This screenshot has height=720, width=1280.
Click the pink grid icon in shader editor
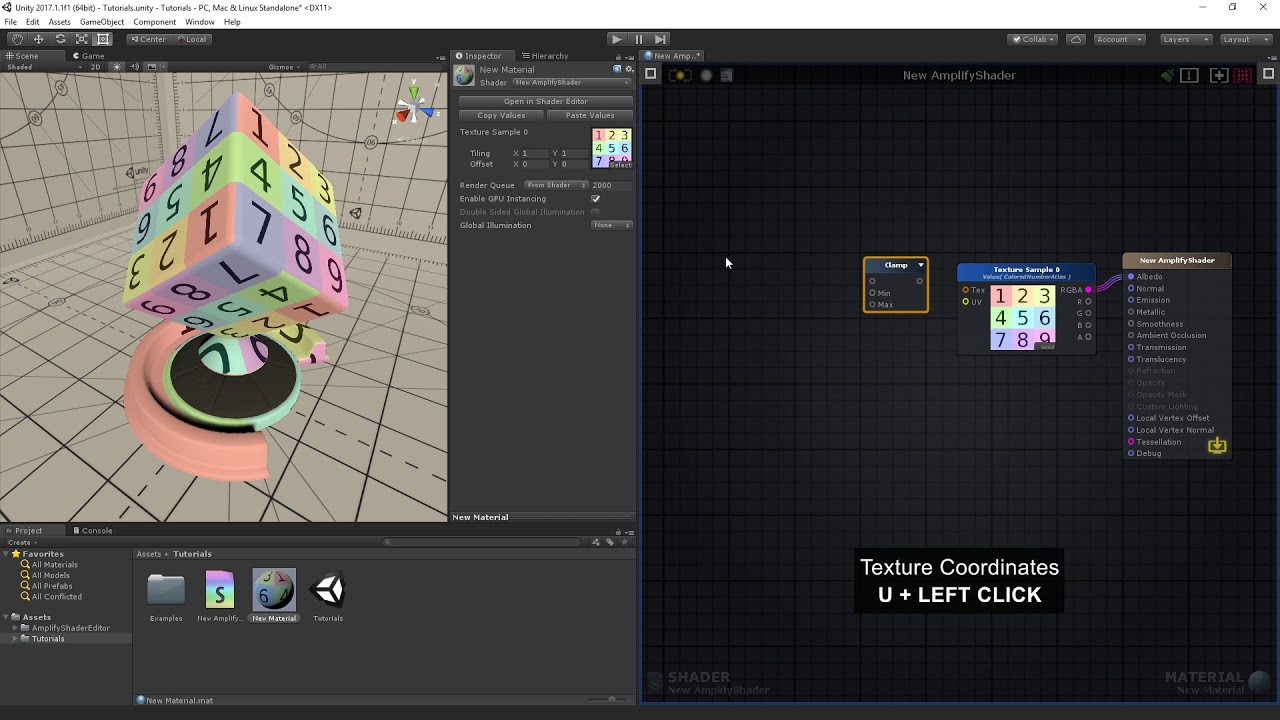pyautogui.click(x=1242, y=75)
